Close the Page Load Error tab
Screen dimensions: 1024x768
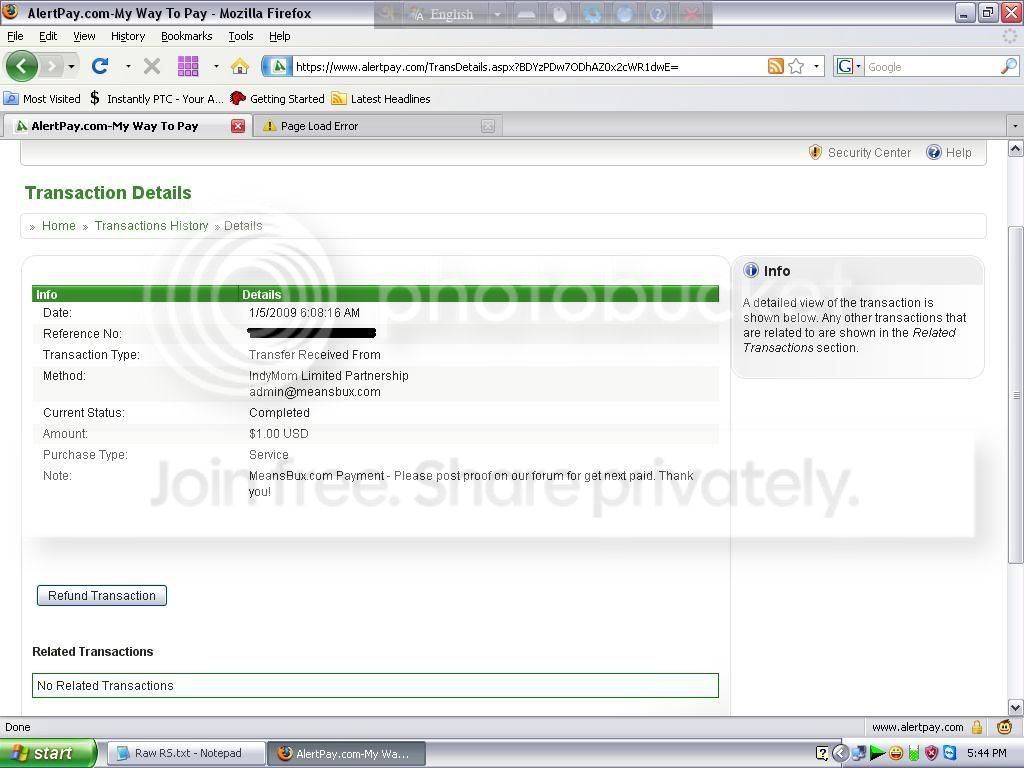488,126
